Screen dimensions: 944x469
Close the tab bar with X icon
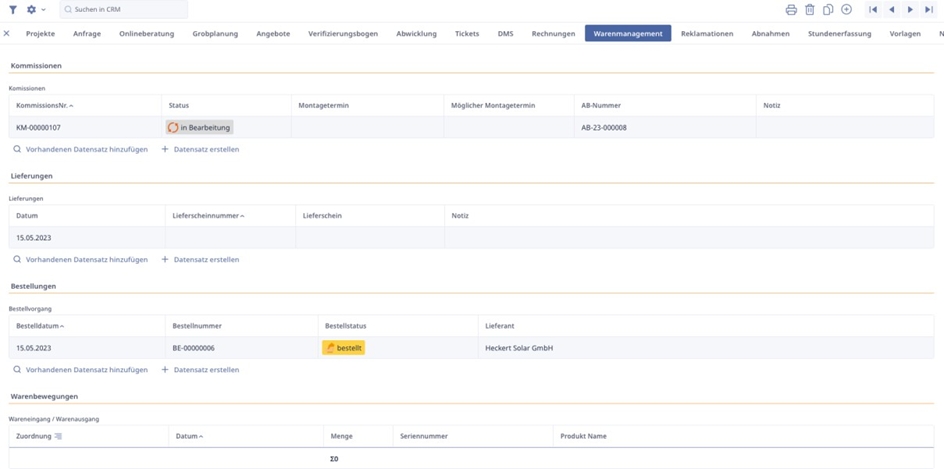pyautogui.click(x=7, y=34)
